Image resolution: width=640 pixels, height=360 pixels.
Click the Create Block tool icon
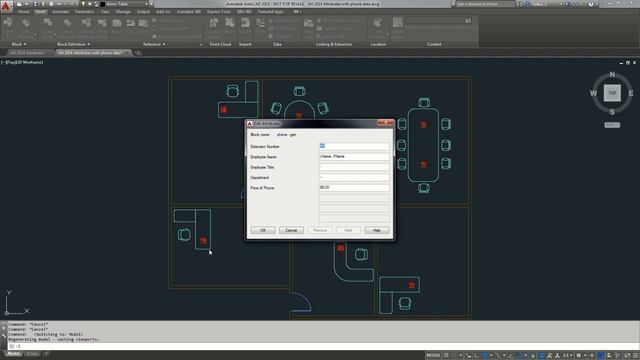(x=48, y=22)
